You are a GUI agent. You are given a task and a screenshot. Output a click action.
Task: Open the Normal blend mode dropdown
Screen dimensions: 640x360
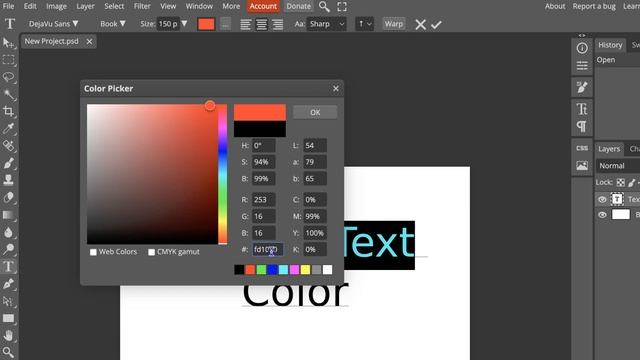(x=618, y=166)
